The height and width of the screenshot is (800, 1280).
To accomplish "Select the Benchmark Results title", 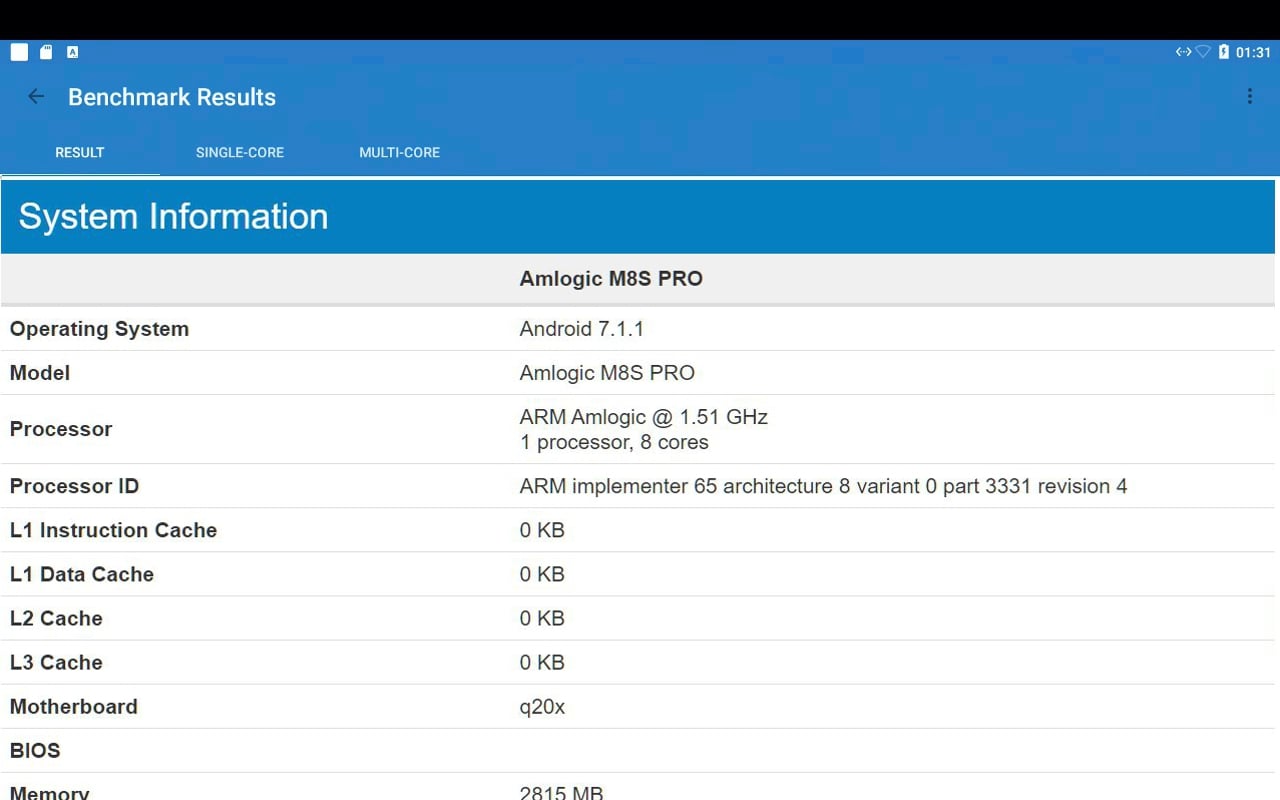I will pyautogui.click(x=172, y=97).
